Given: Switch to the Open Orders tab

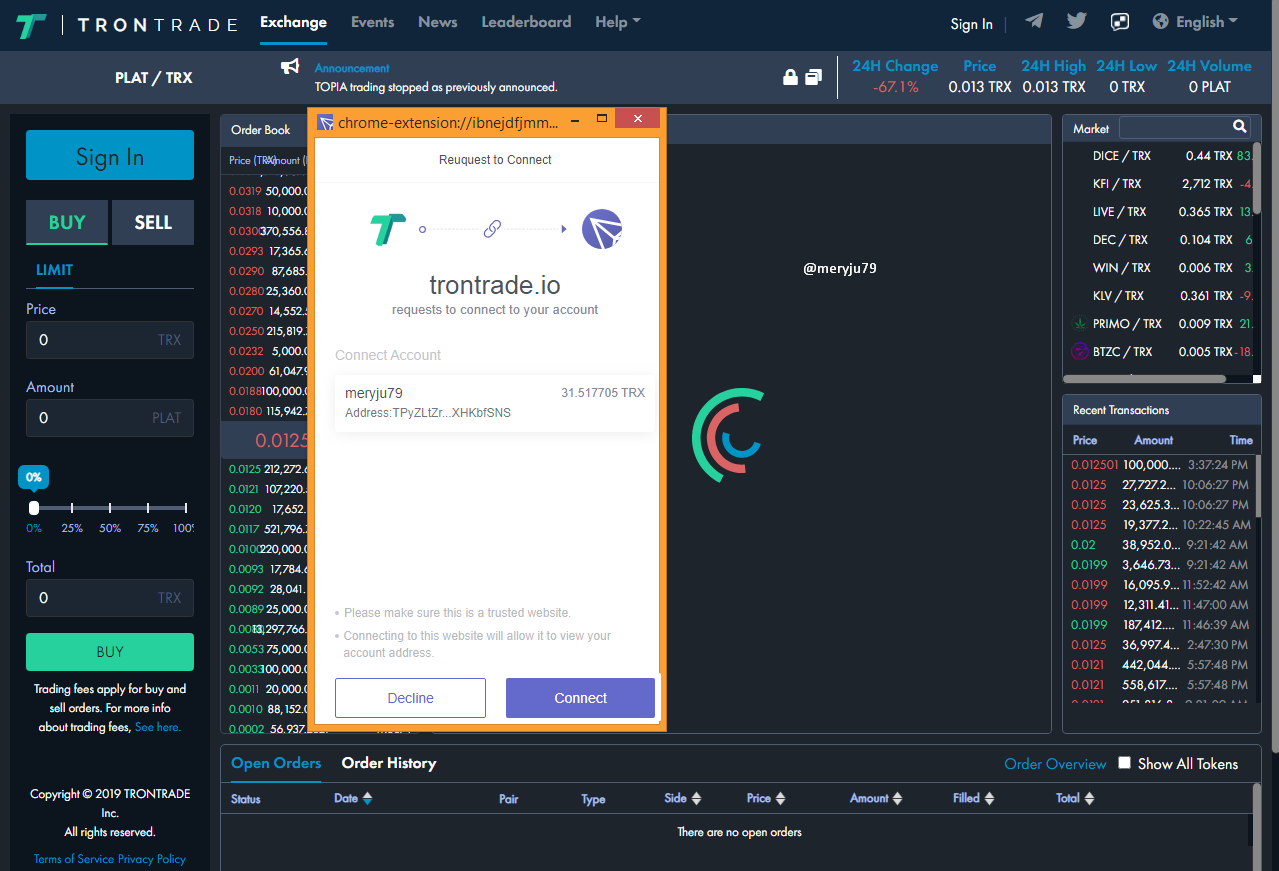Looking at the screenshot, I should pos(276,763).
